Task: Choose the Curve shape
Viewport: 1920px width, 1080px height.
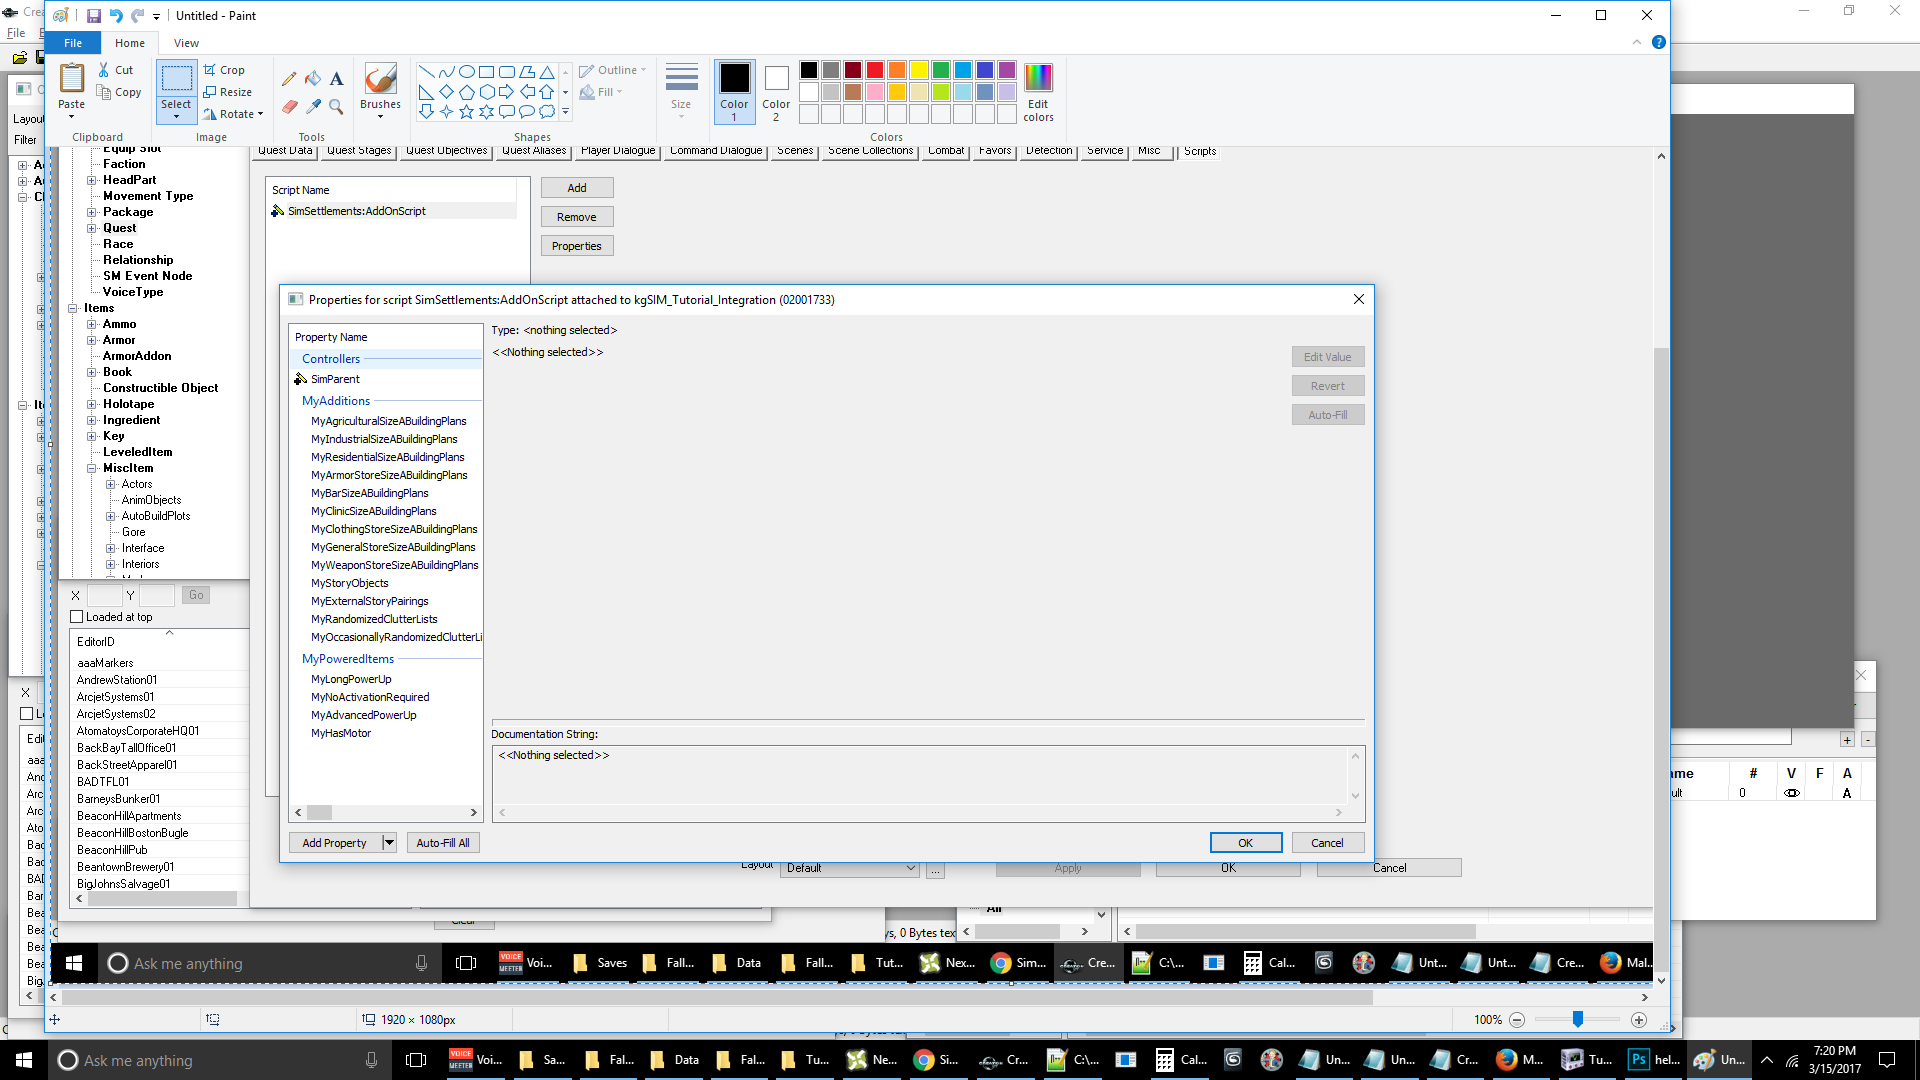Action: pos(447,72)
